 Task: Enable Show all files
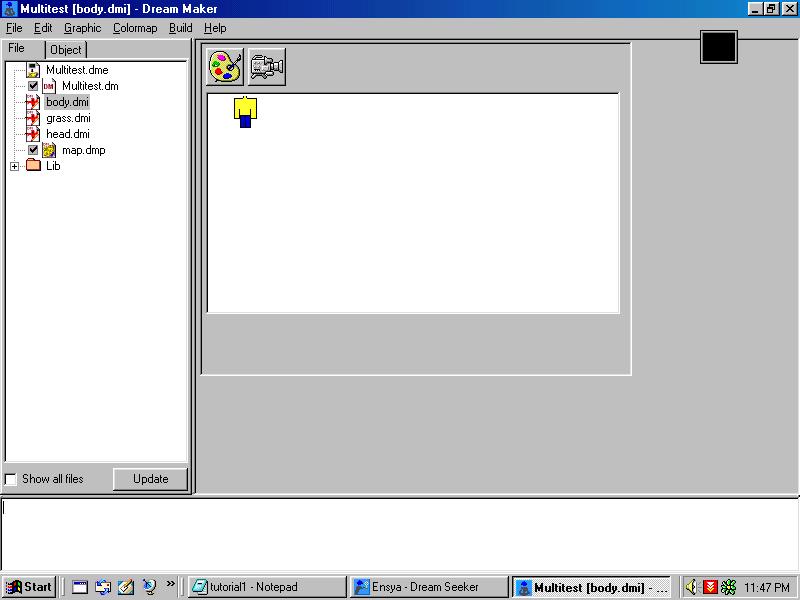pyautogui.click(x=11, y=479)
